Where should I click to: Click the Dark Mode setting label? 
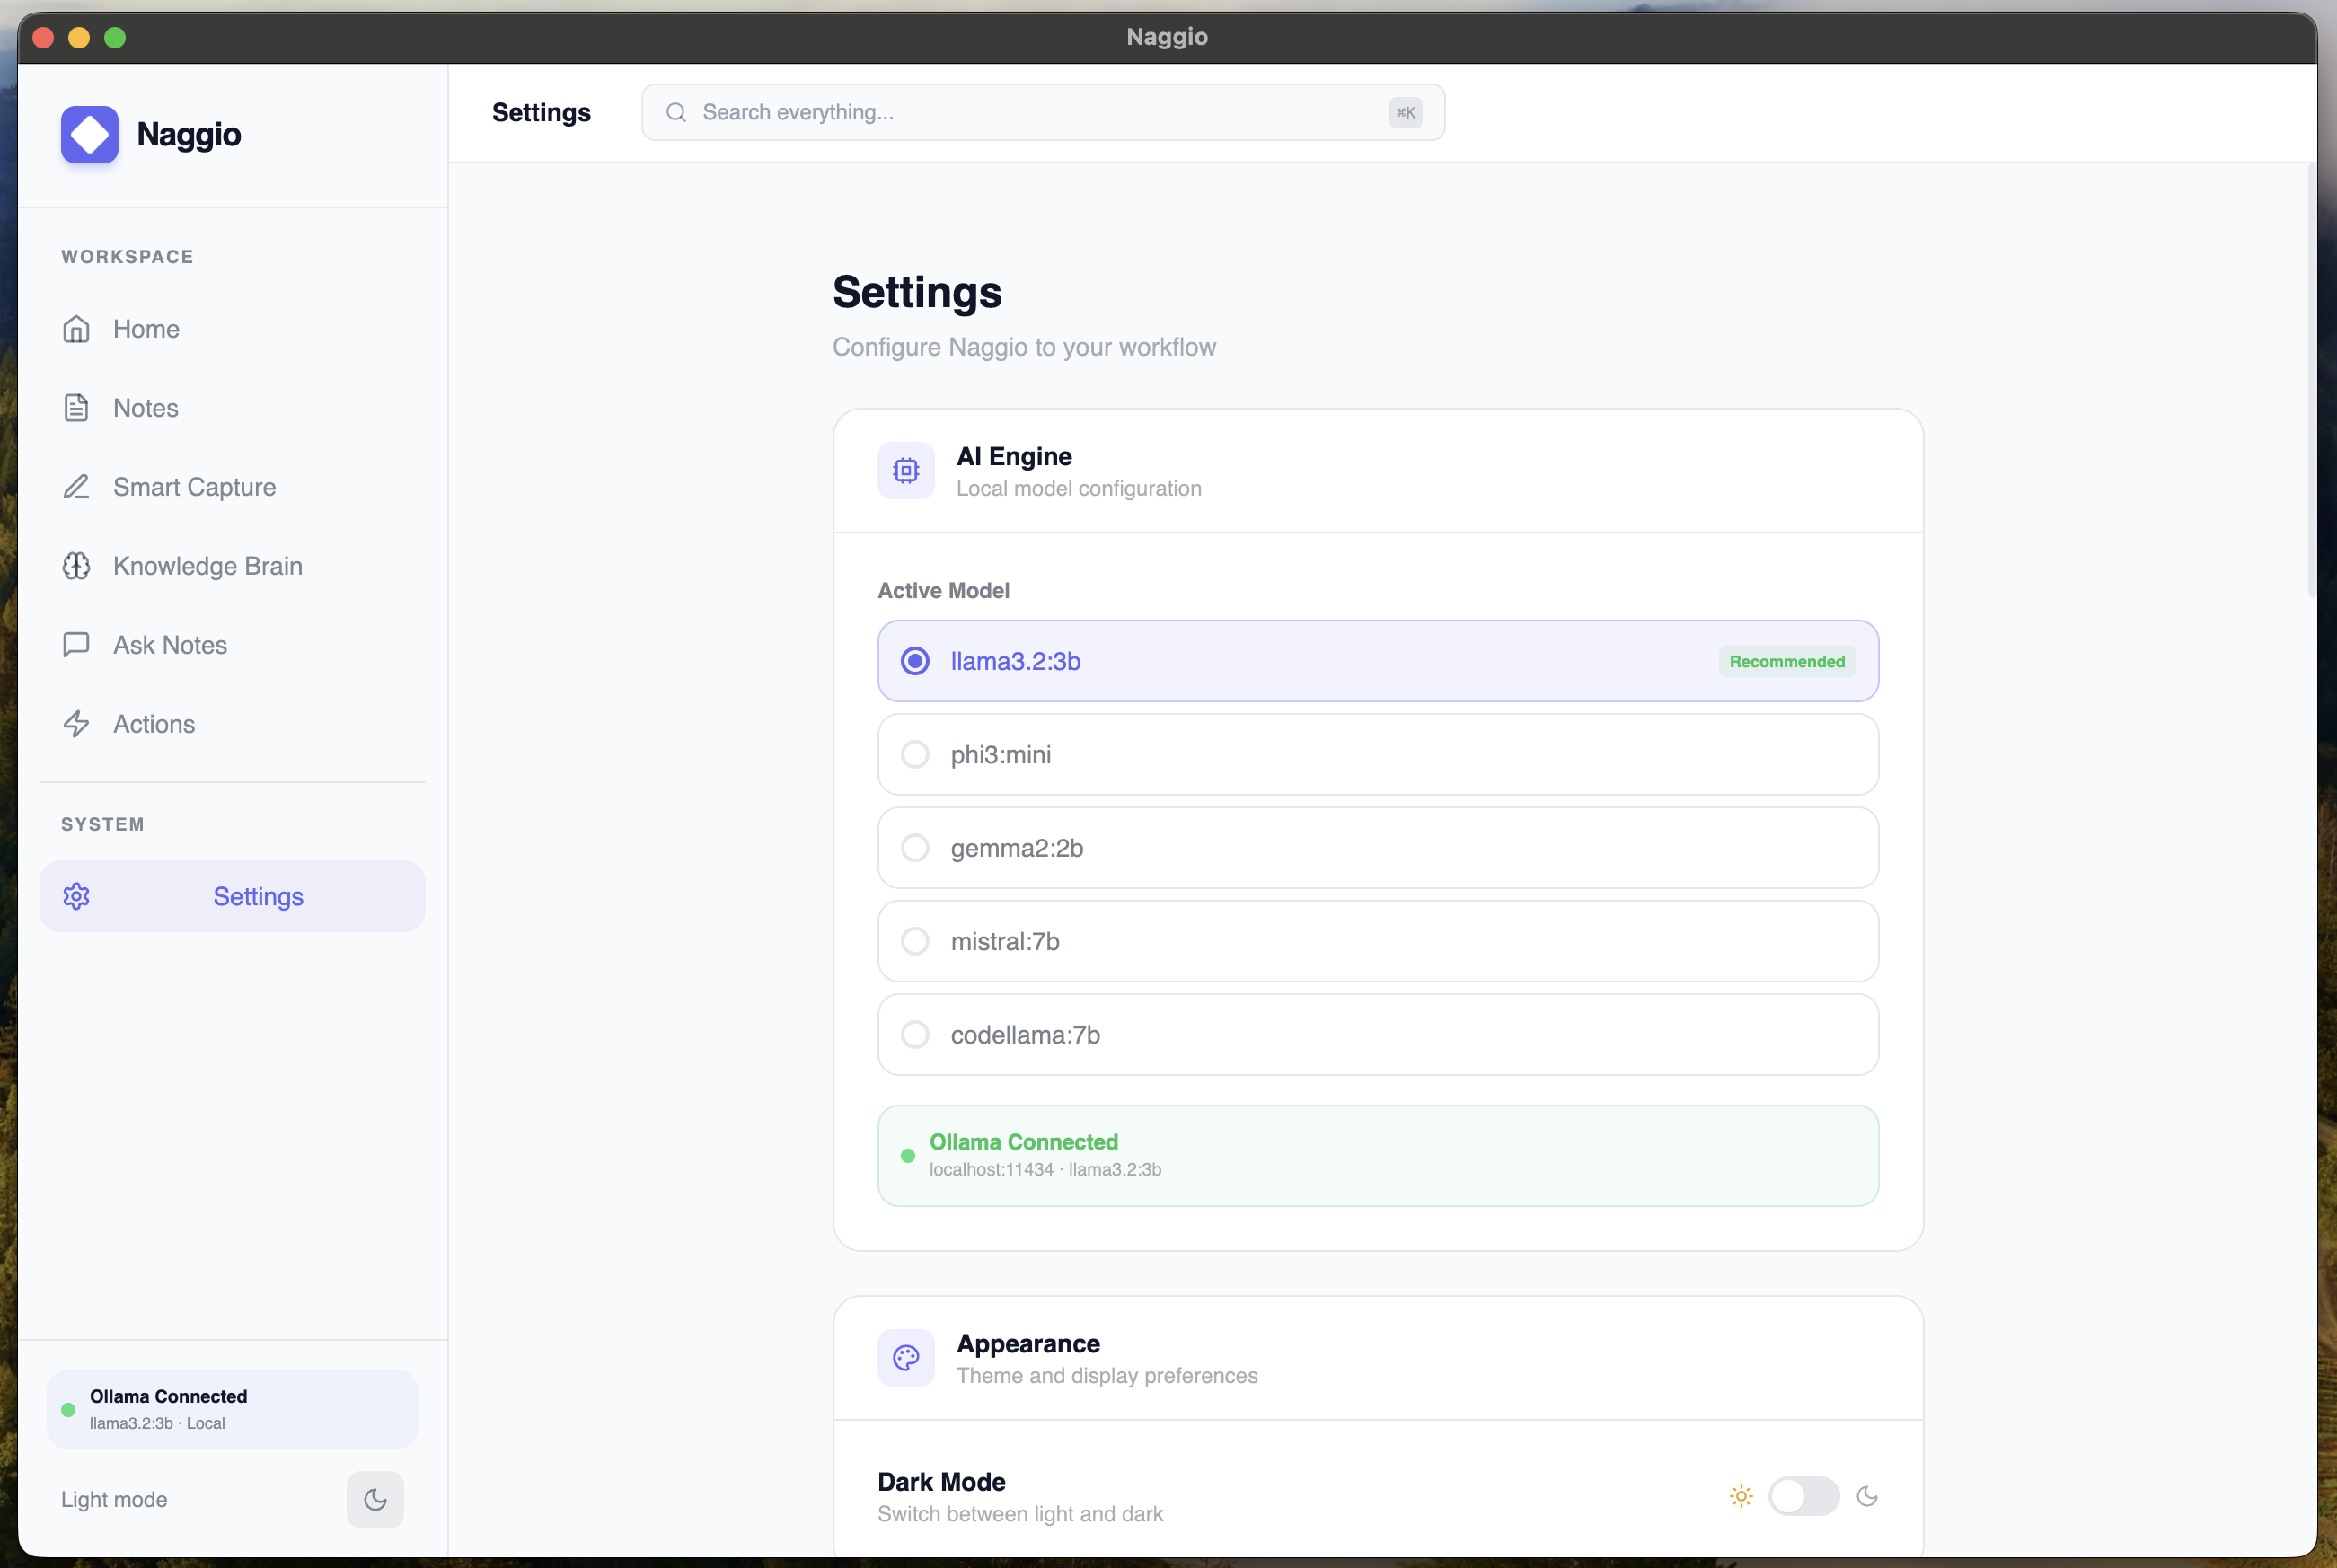(941, 1482)
